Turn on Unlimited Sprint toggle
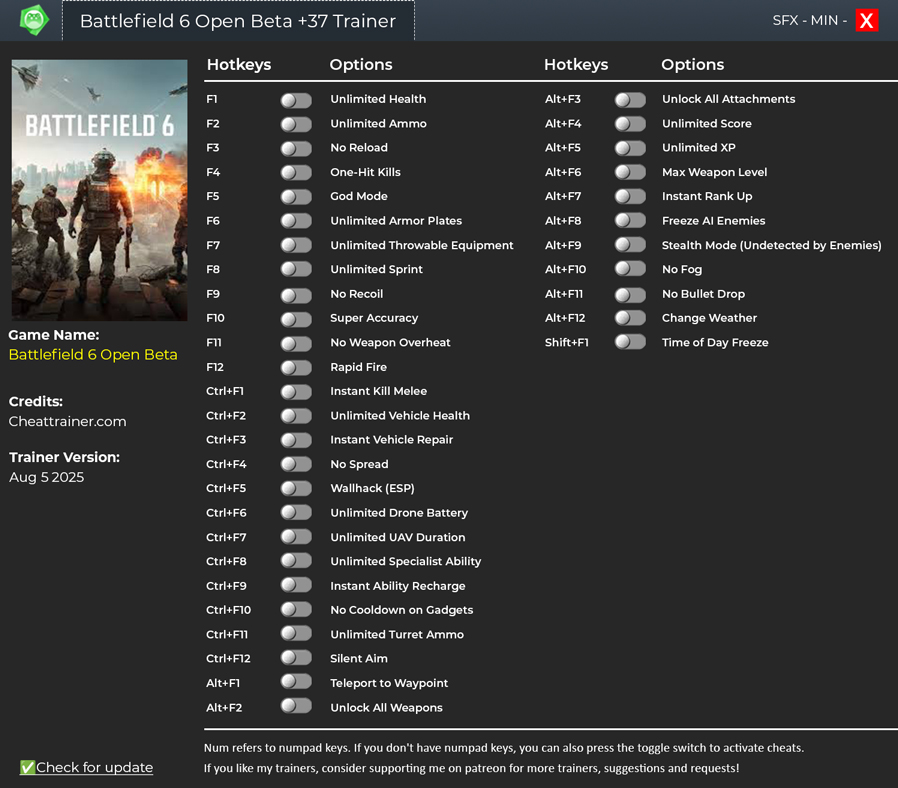This screenshot has height=788, width=898. point(296,270)
